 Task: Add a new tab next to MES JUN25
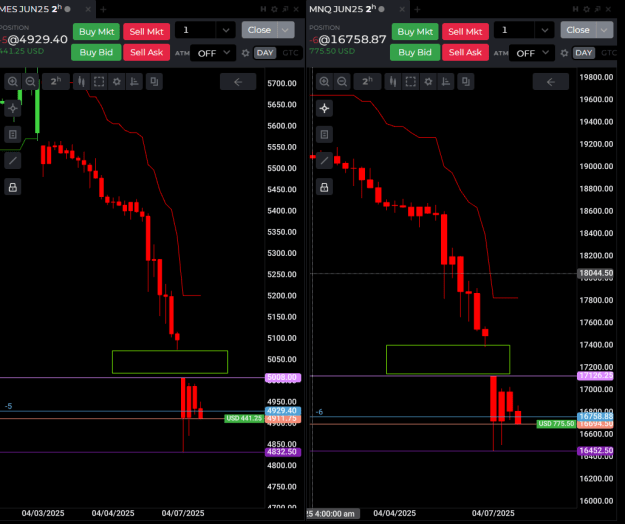103,9
